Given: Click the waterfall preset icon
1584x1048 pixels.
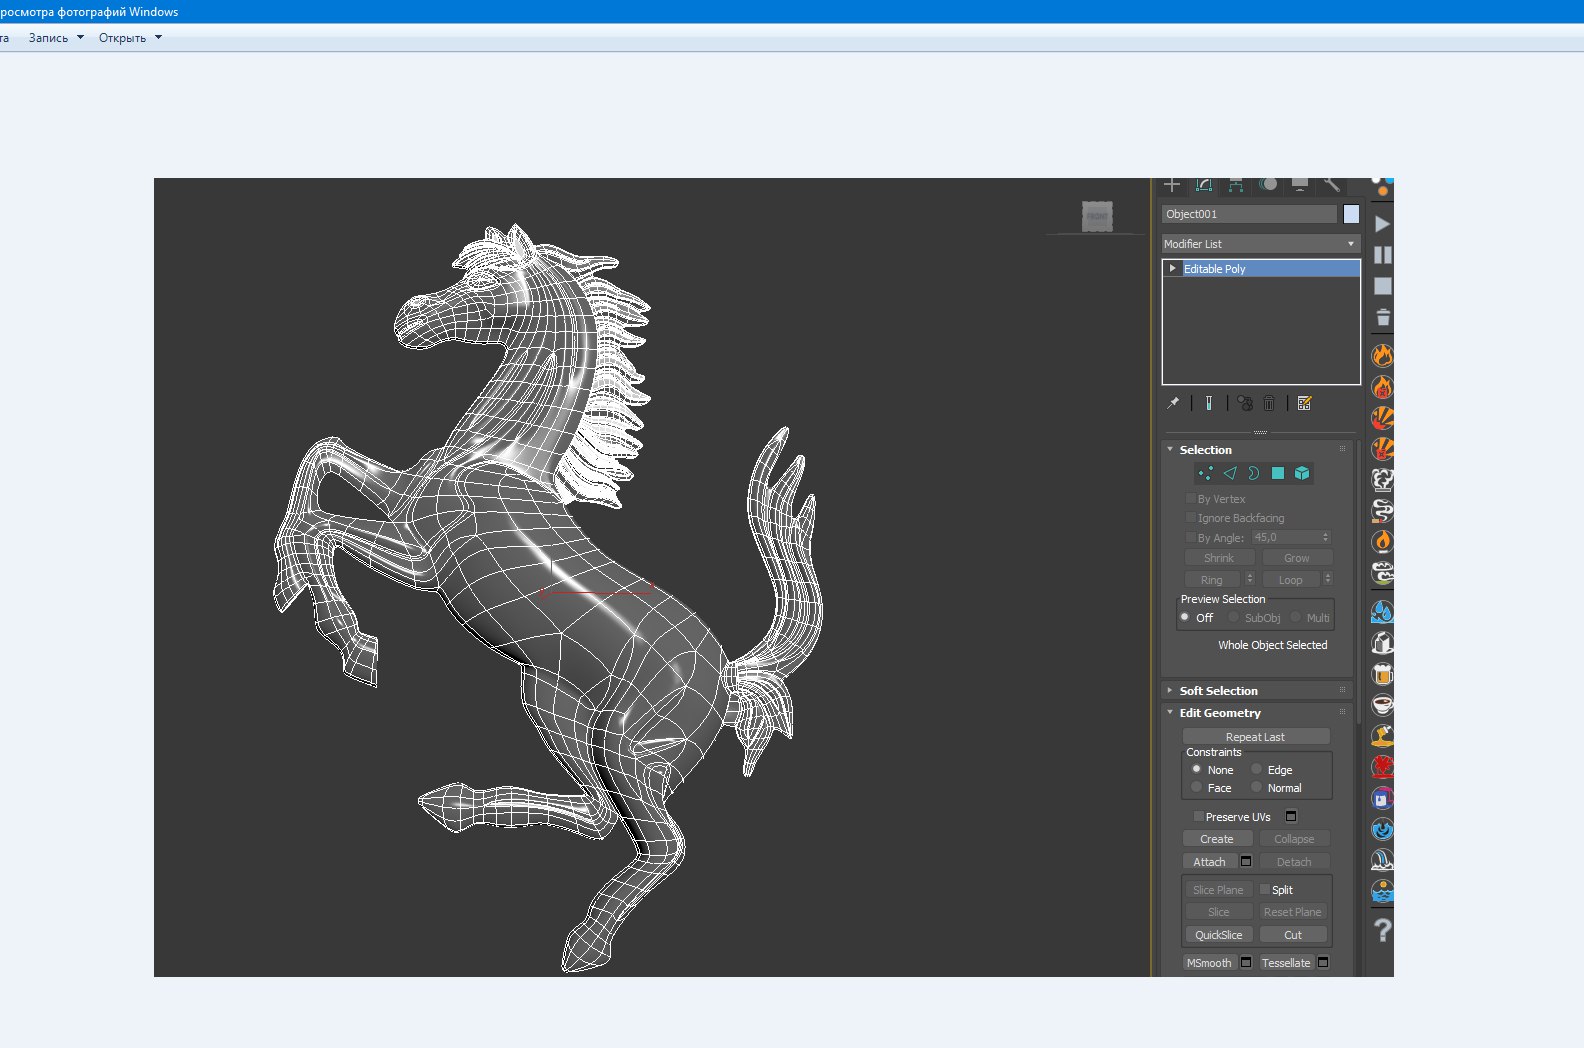Looking at the screenshot, I should click(1382, 860).
